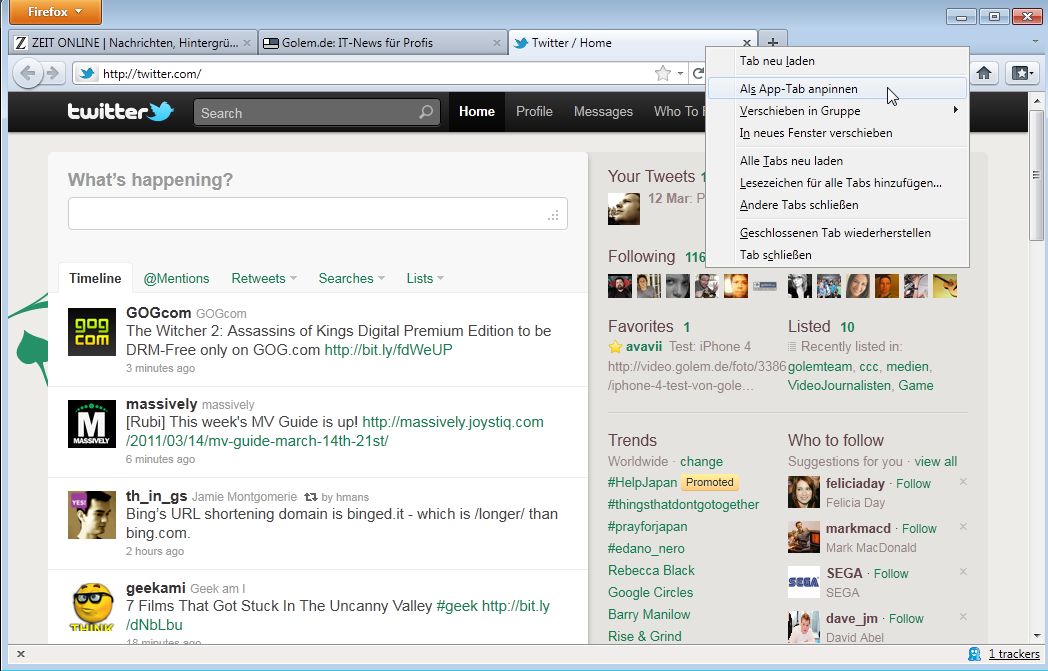Click the forward navigation arrow
The image size is (1048, 671).
[x=53, y=73]
